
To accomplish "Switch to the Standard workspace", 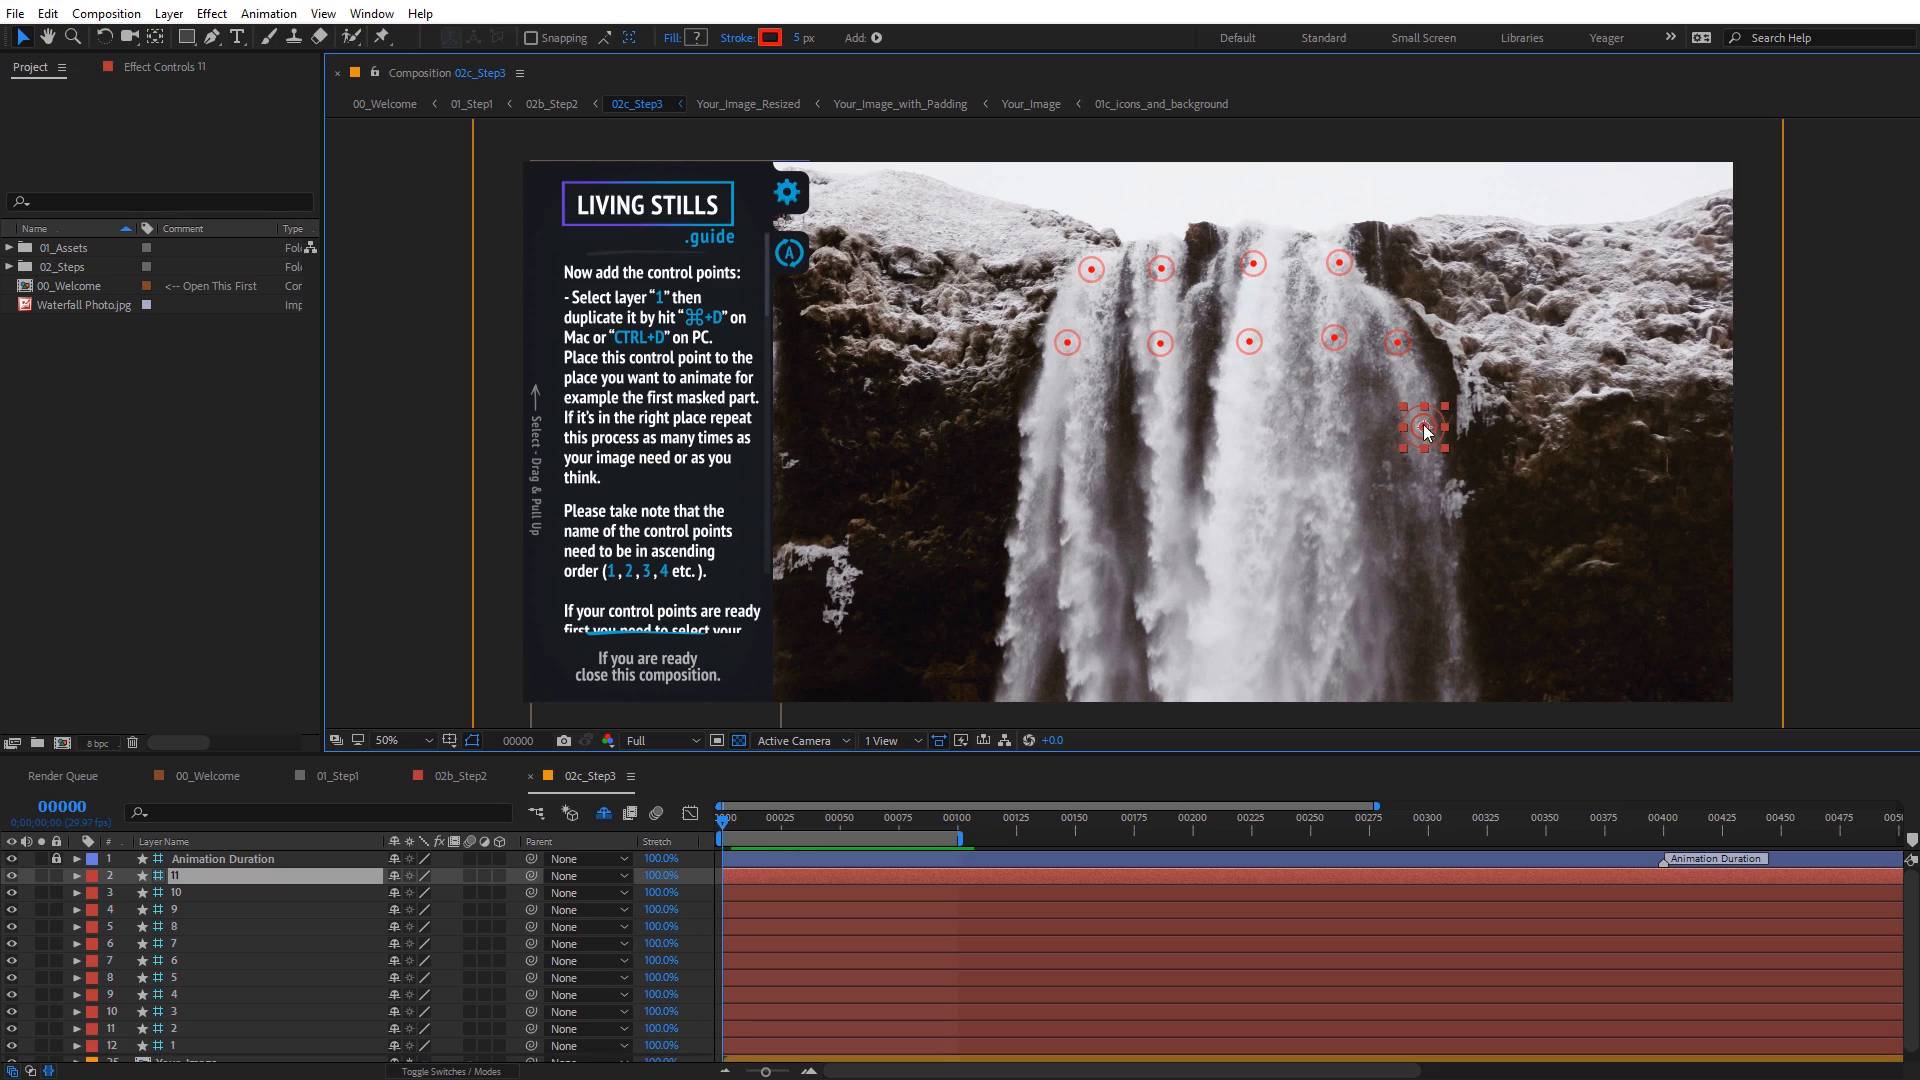I will [x=1323, y=38].
